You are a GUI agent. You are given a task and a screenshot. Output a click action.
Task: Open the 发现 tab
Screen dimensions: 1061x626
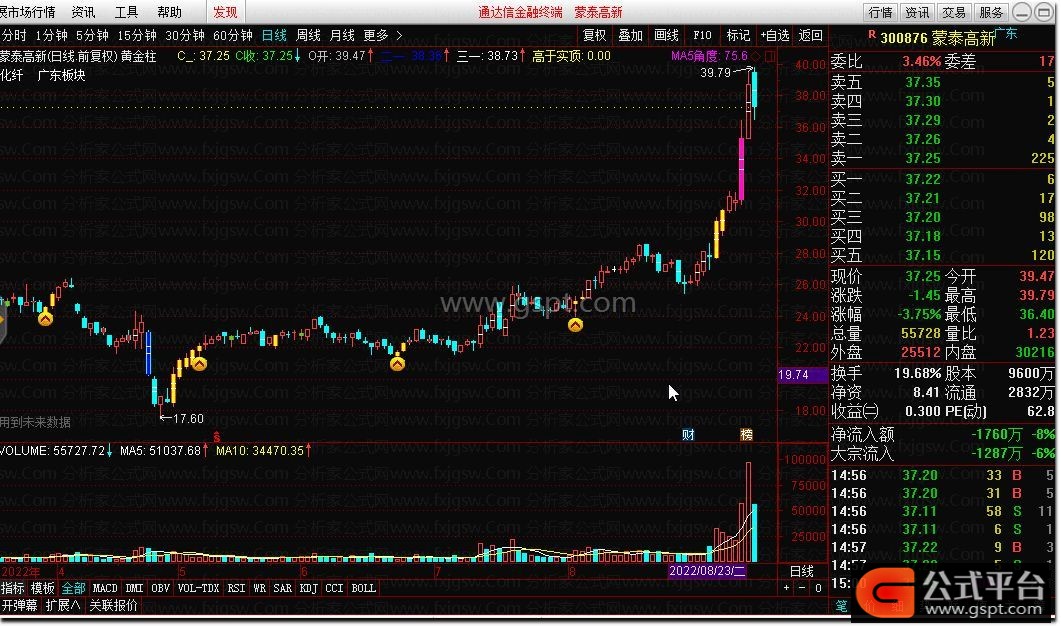pyautogui.click(x=225, y=12)
